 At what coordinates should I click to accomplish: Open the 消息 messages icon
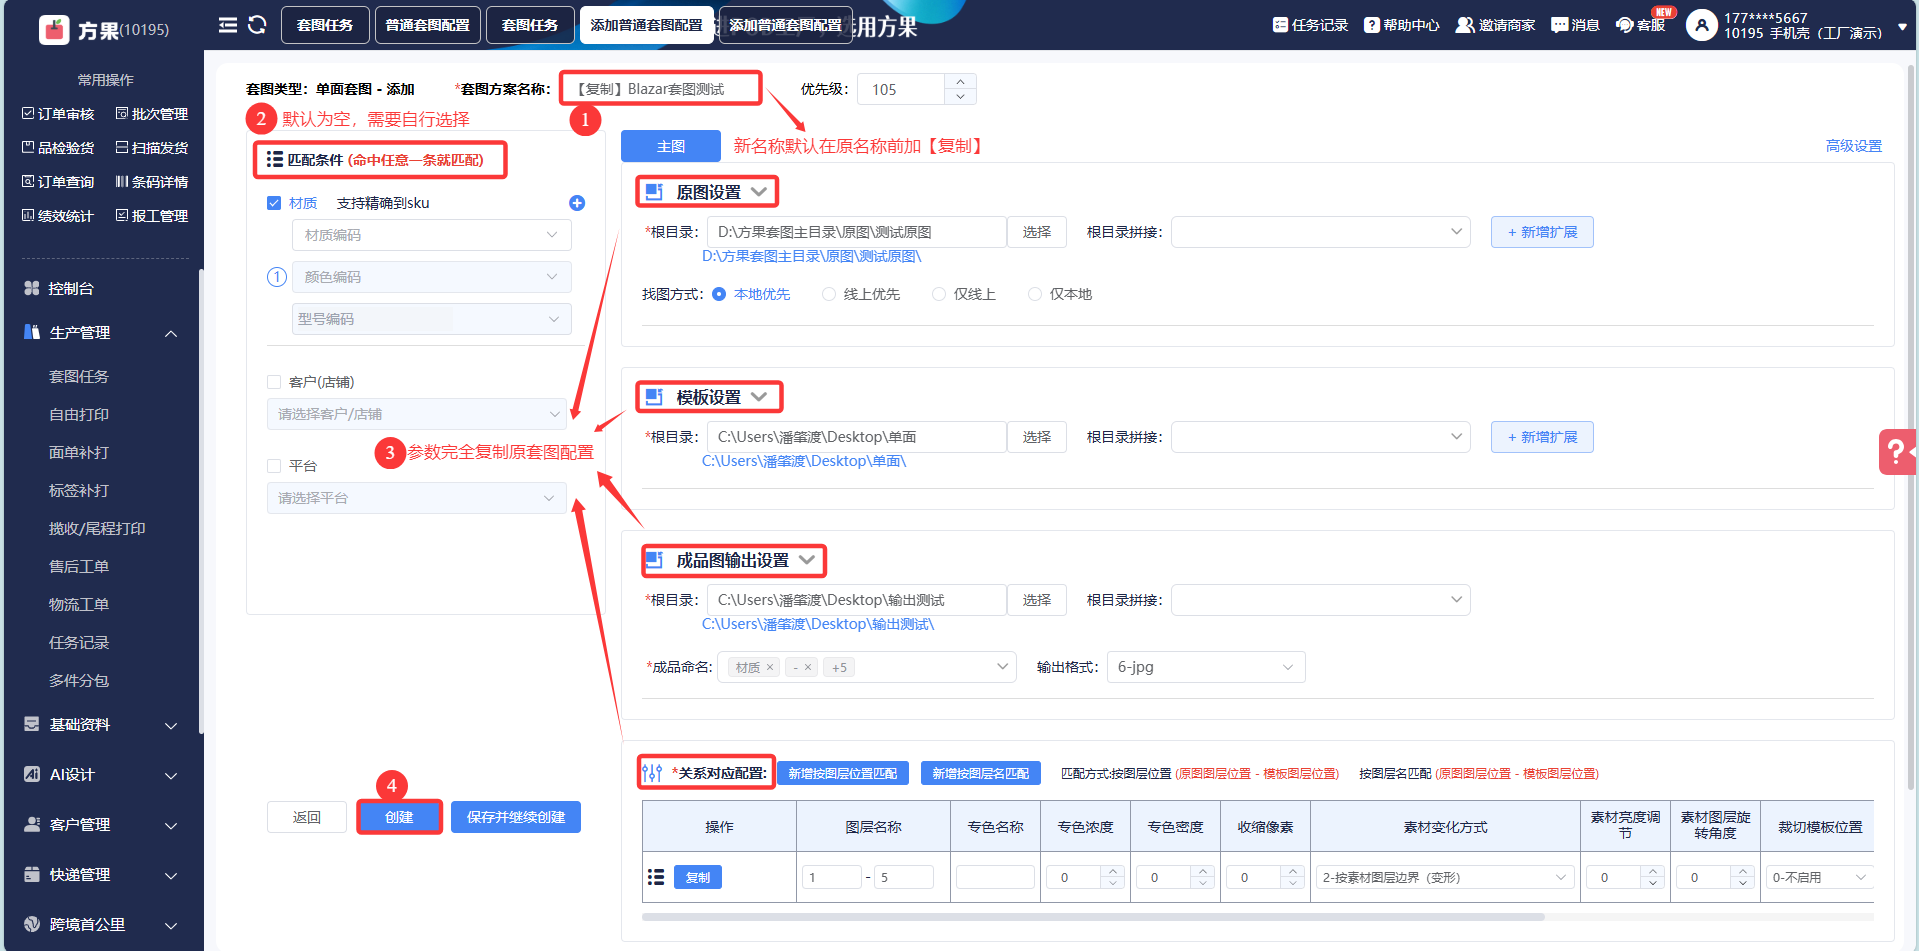click(x=1559, y=25)
